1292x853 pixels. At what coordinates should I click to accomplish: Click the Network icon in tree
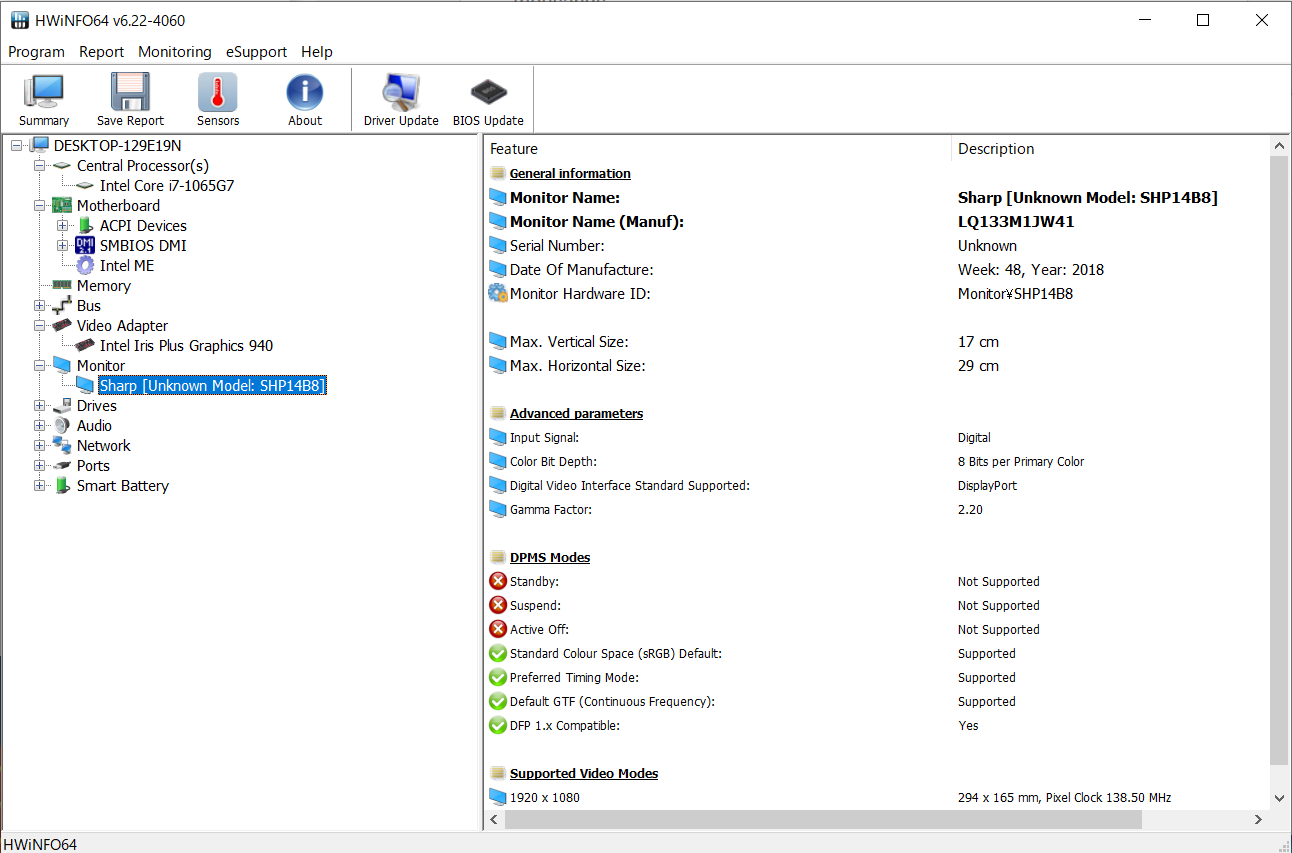tap(62, 446)
